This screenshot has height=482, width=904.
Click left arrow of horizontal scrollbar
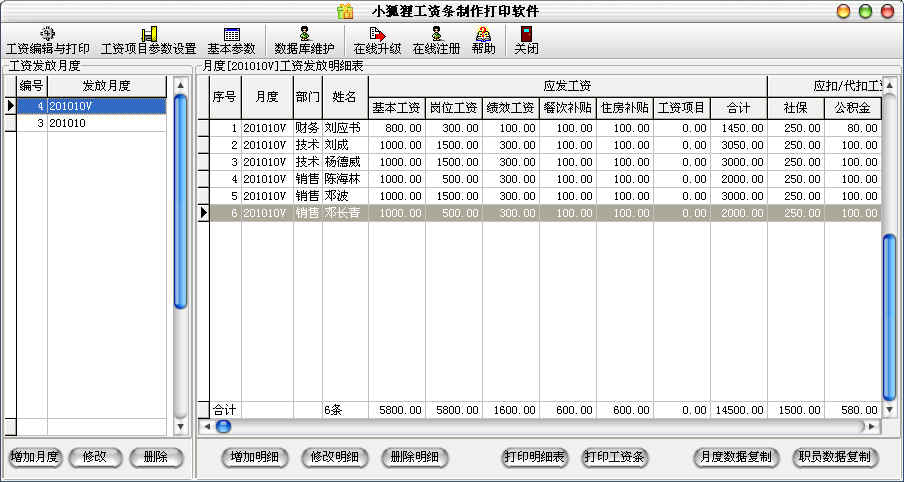click(x=206, y=427)
